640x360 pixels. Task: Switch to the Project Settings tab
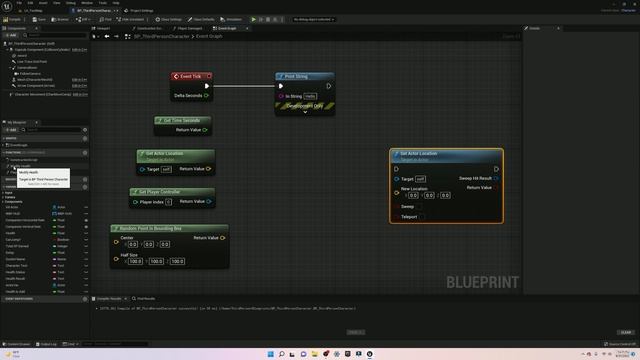[x=139, y=11]
